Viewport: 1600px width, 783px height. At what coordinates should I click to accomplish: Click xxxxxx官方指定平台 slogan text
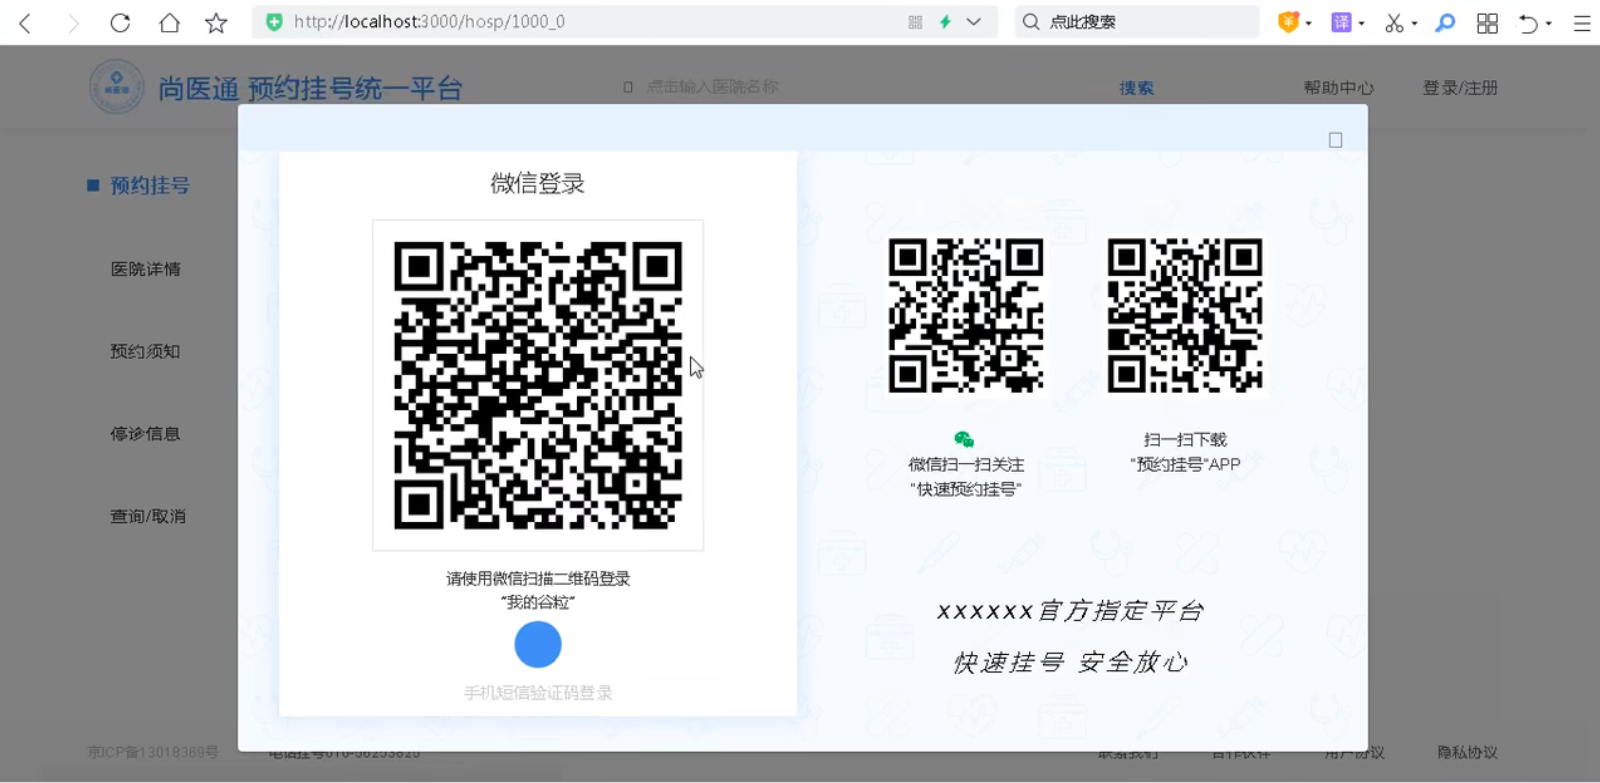tap(1070, 610)
